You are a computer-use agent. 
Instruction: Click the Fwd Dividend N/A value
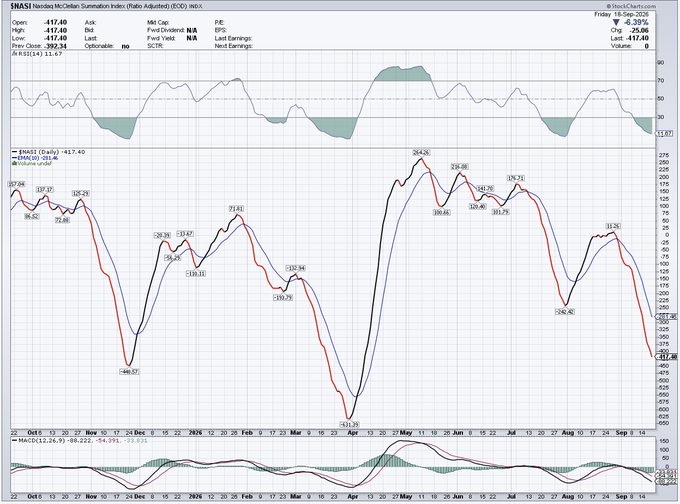tap(192, 30)
